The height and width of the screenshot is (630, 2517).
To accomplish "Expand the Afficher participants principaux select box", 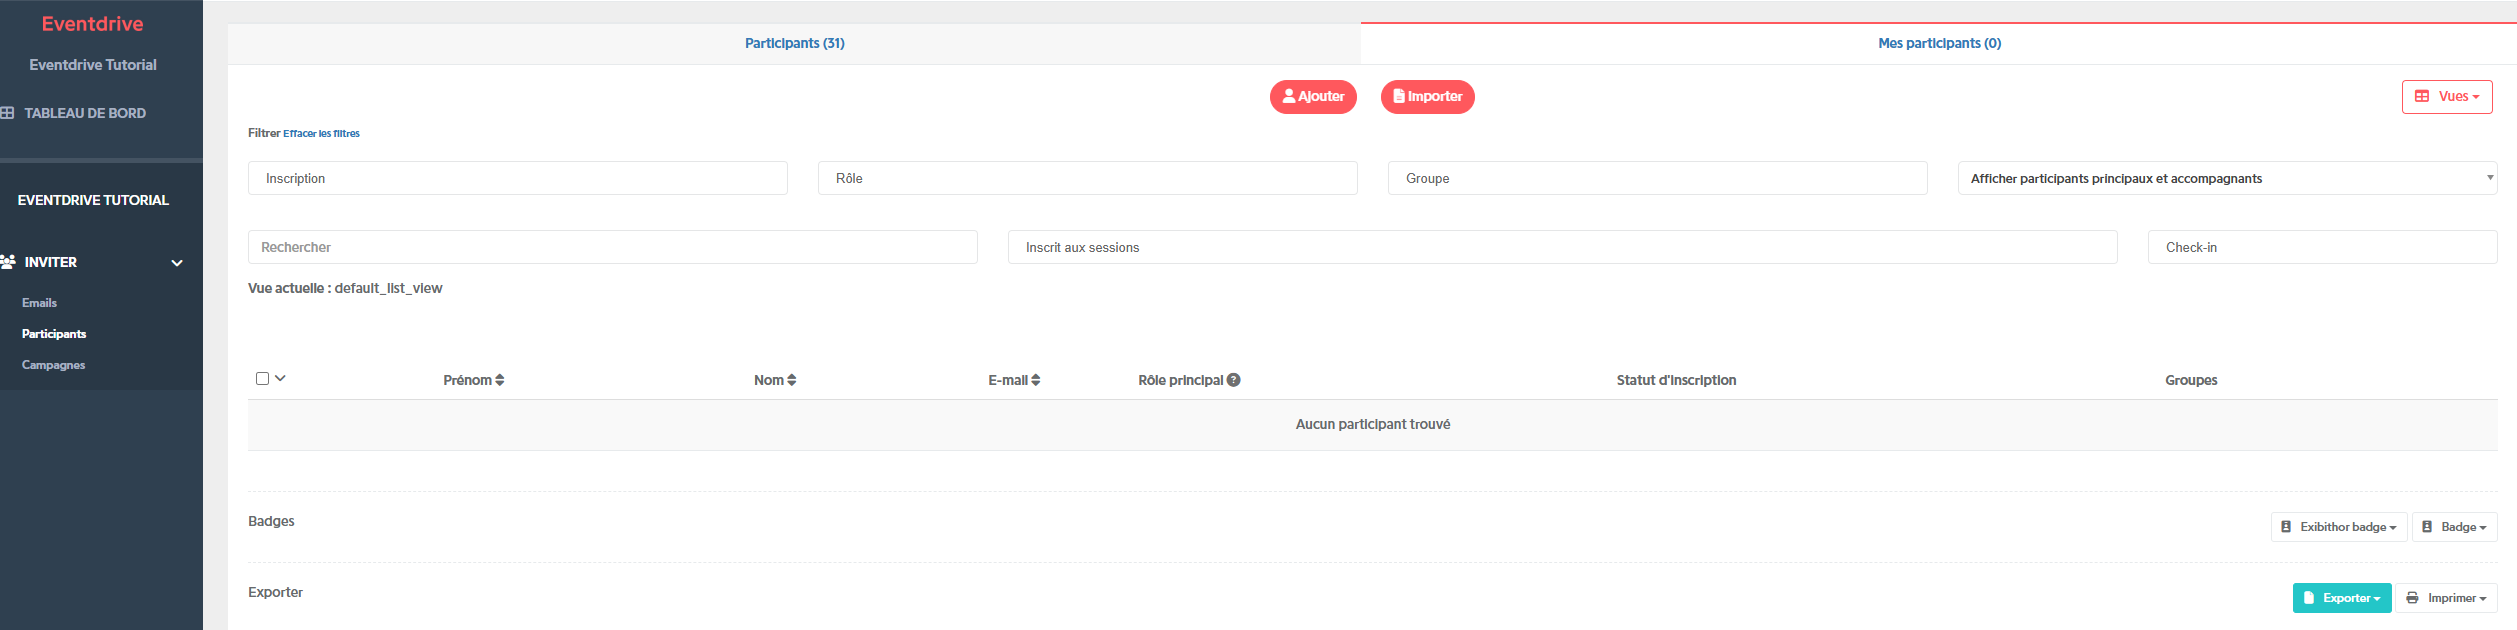I will tap(2227, 178).
